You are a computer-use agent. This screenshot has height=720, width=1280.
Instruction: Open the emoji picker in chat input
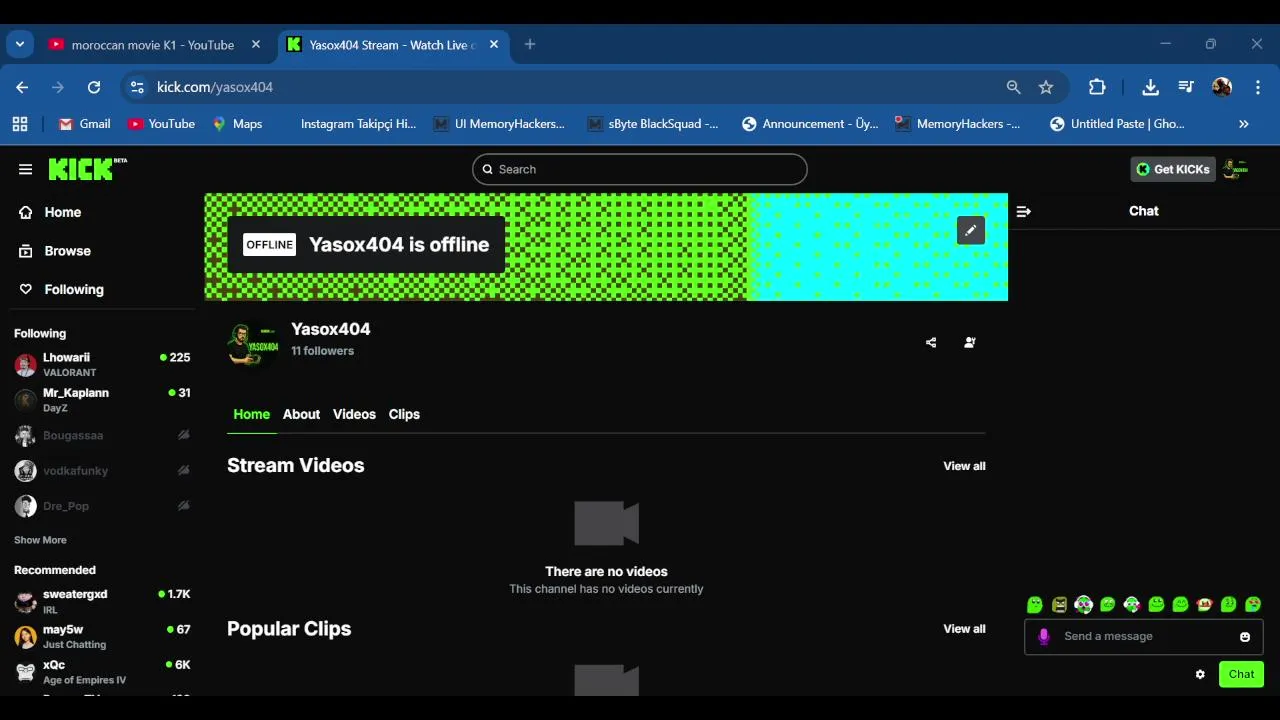click(x=1245, y=637)
